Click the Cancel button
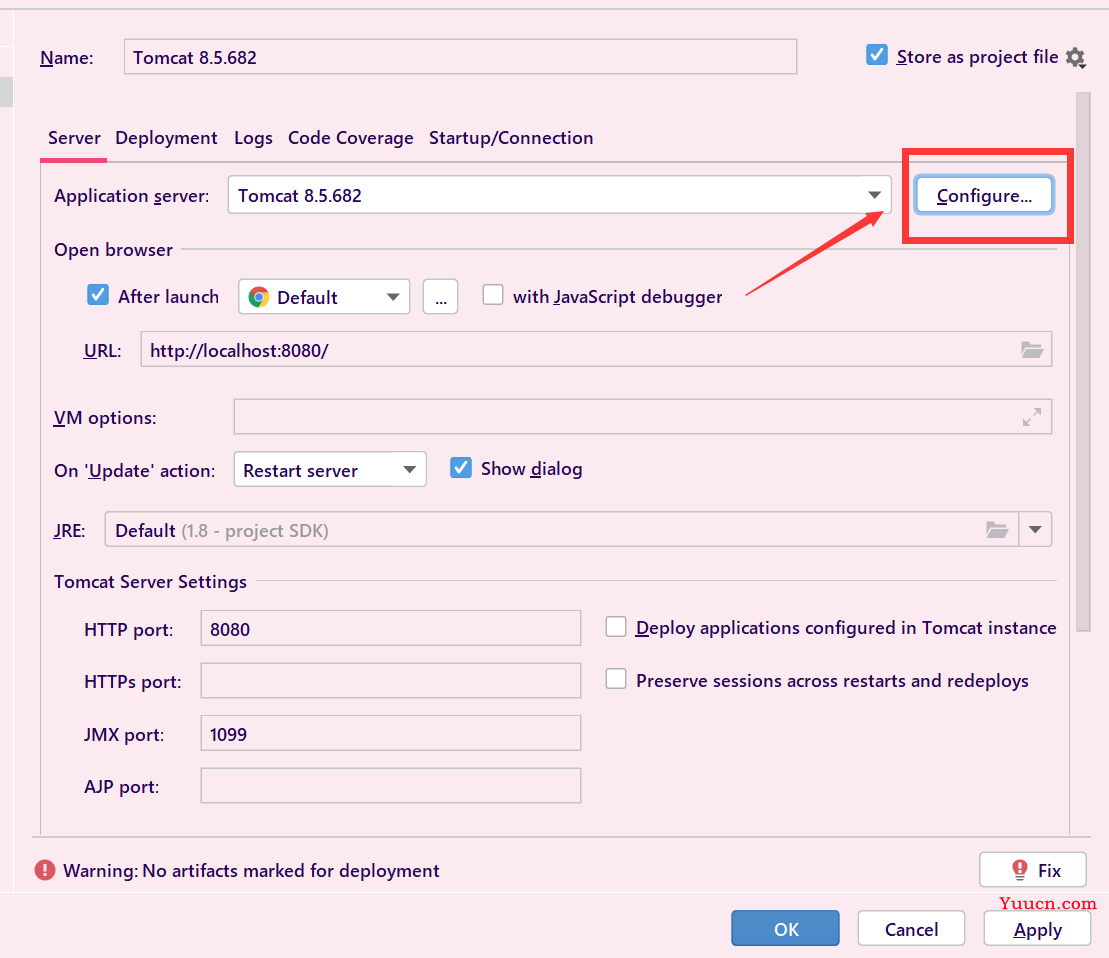1109x958 pixels. [911, 928]
